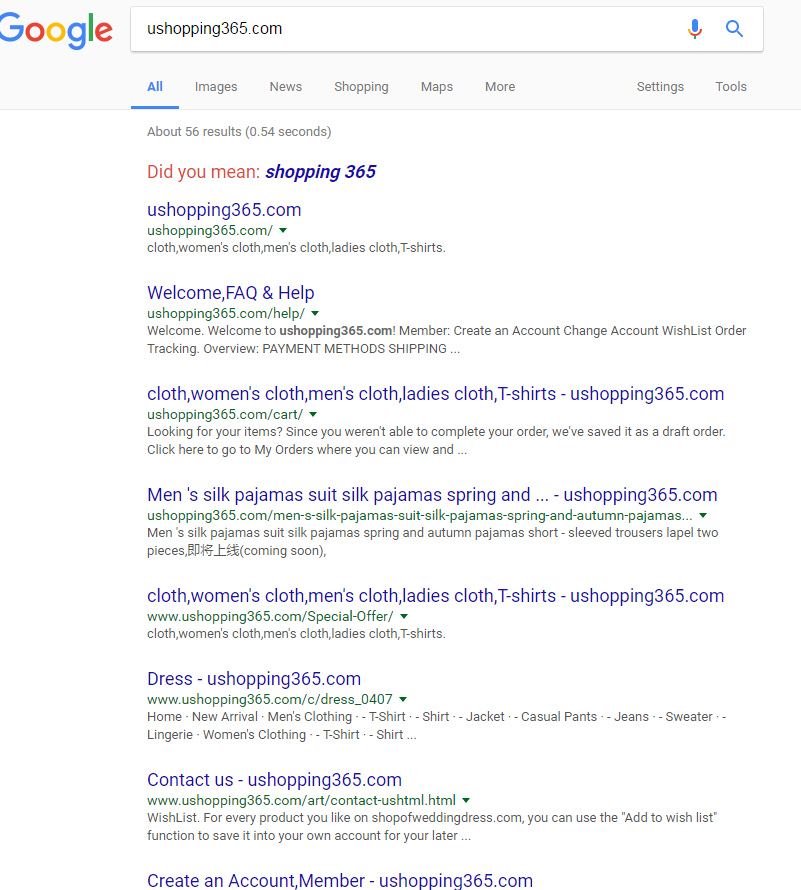Expand the arrow next to ushopping365.com/ URL
Screen dimensions: 801x890
point(283,230)
